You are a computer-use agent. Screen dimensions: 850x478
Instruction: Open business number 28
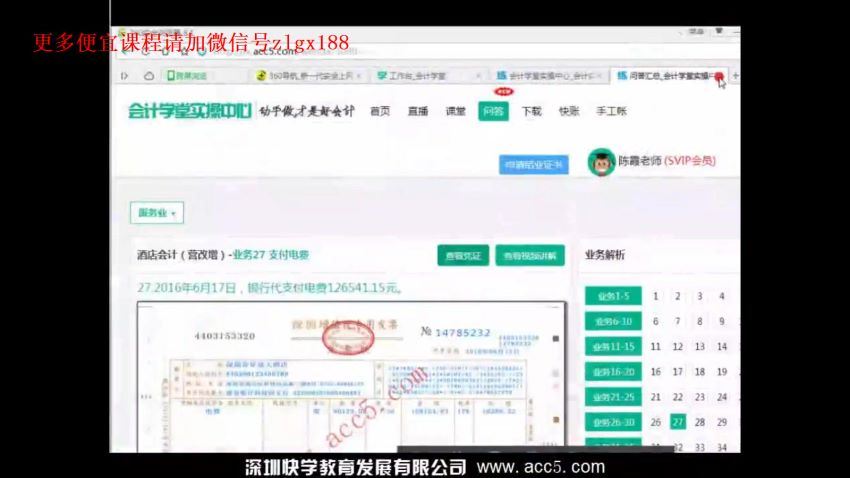pos(700,422)
